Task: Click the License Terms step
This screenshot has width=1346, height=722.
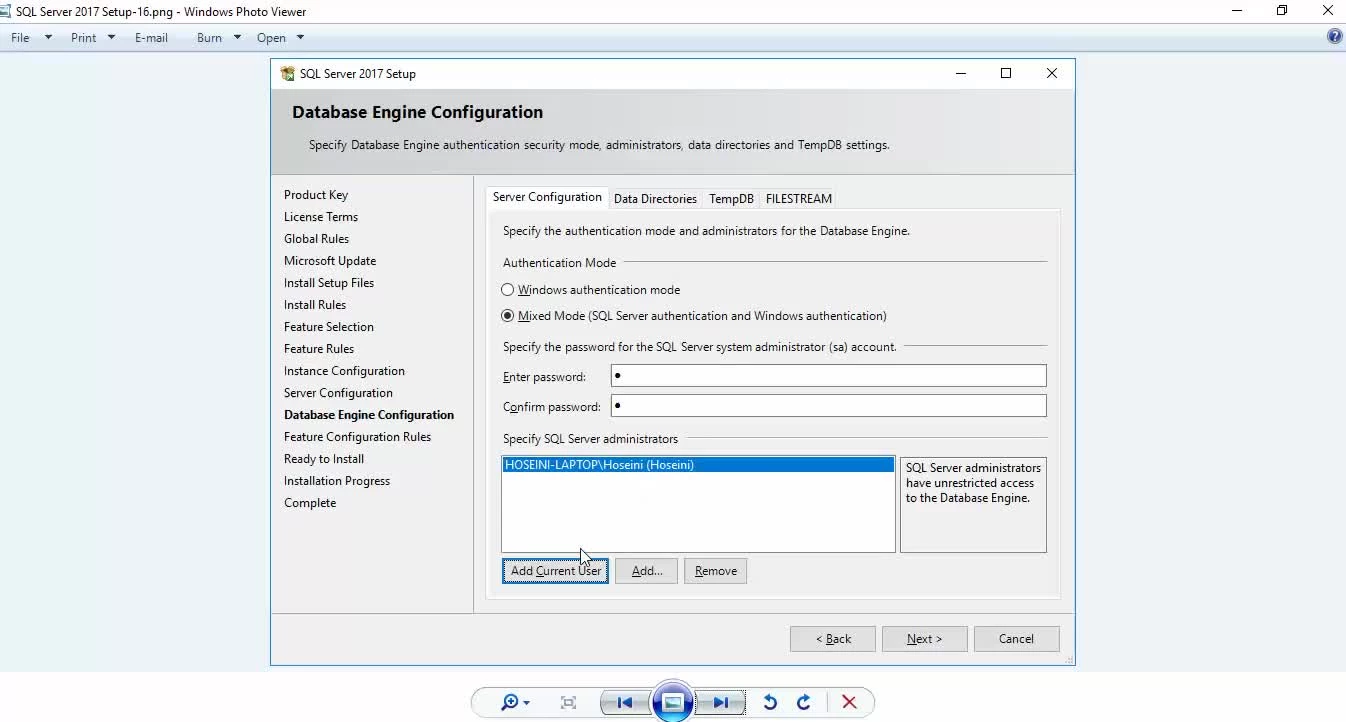Action: point(321,217)
